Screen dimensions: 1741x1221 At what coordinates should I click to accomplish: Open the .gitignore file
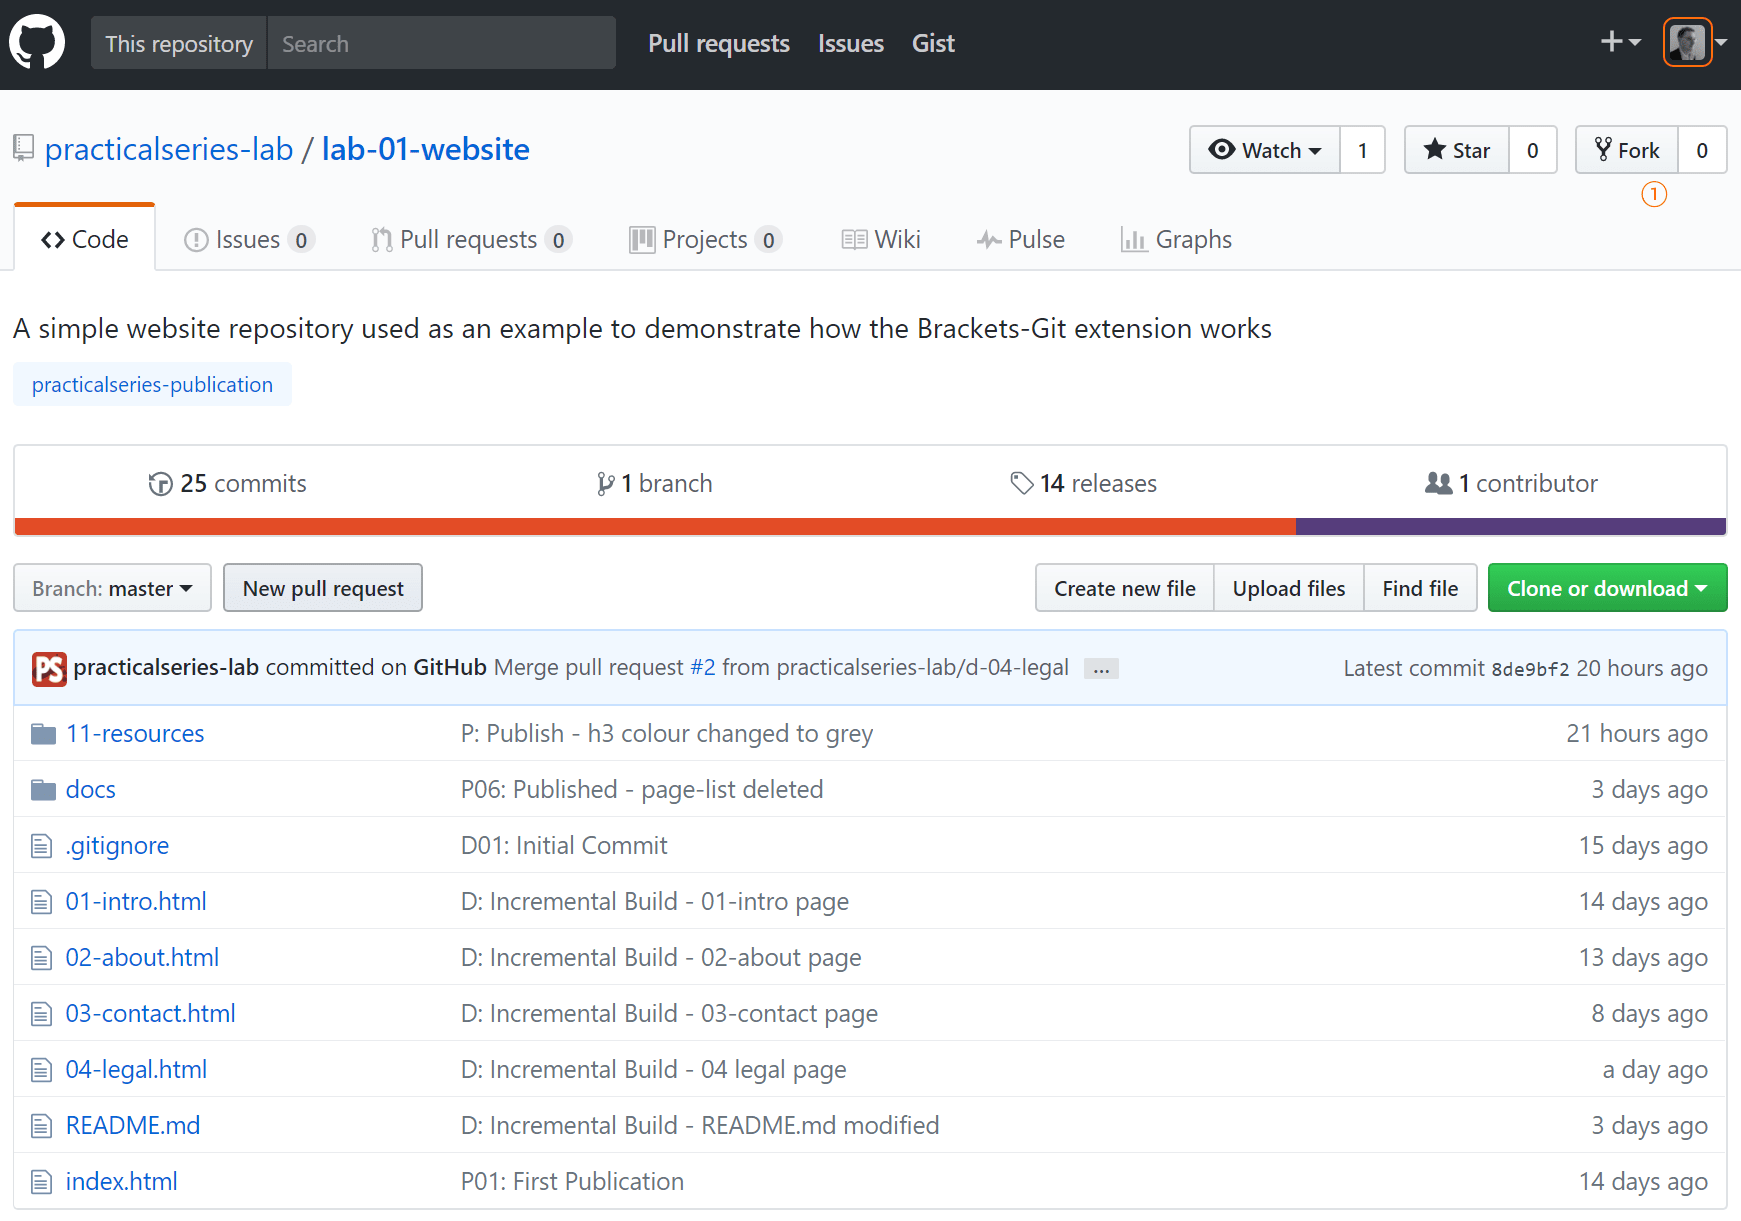117,846
